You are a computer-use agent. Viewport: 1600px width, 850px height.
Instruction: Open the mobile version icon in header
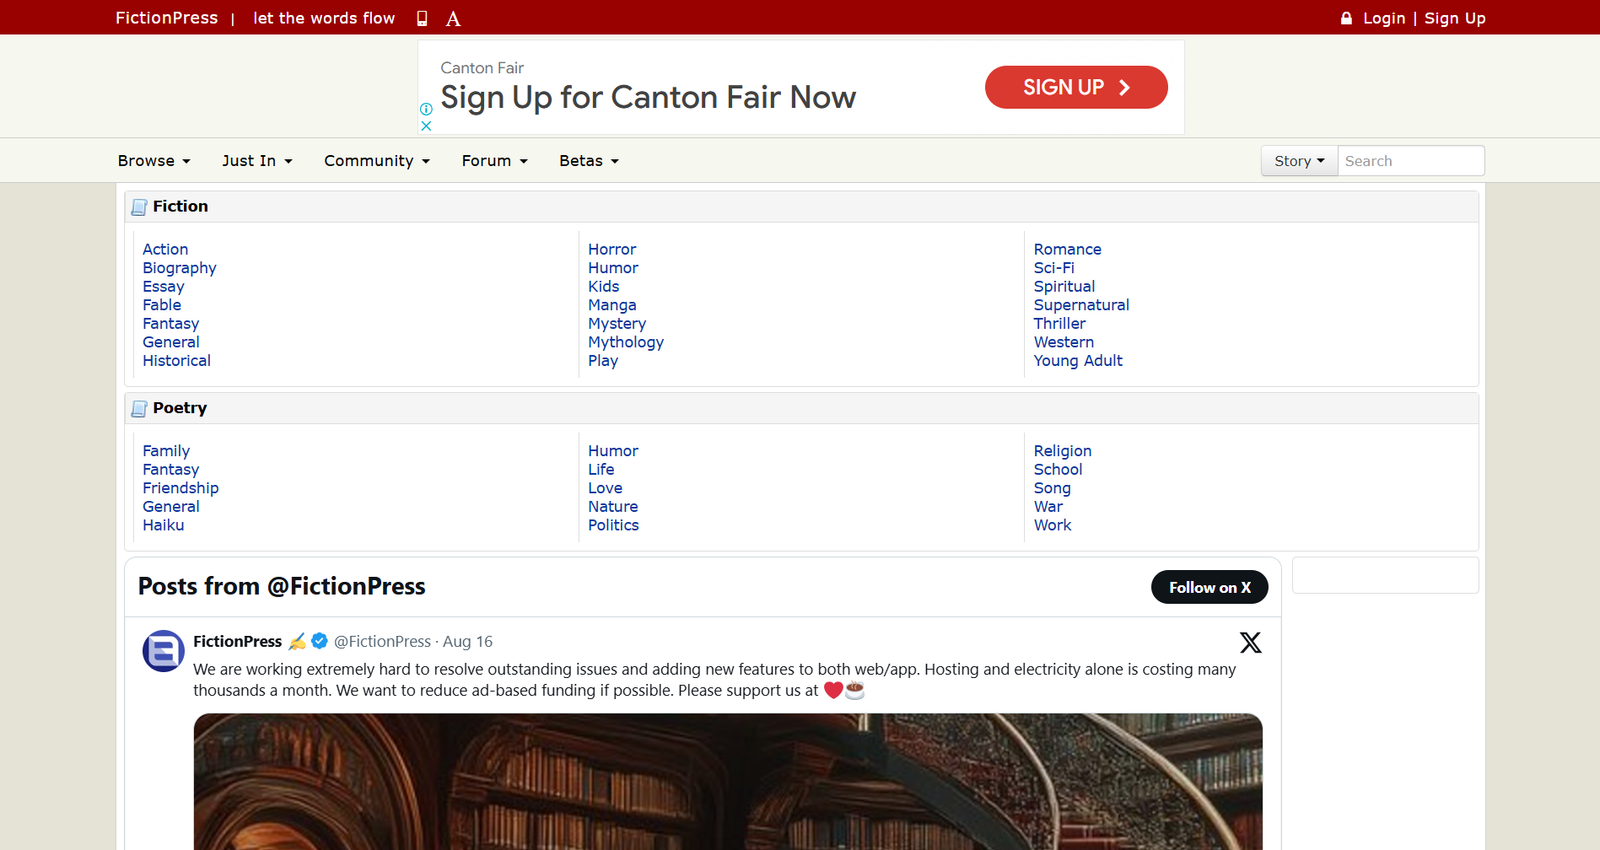pyautogui.click(x=422, y=18)
